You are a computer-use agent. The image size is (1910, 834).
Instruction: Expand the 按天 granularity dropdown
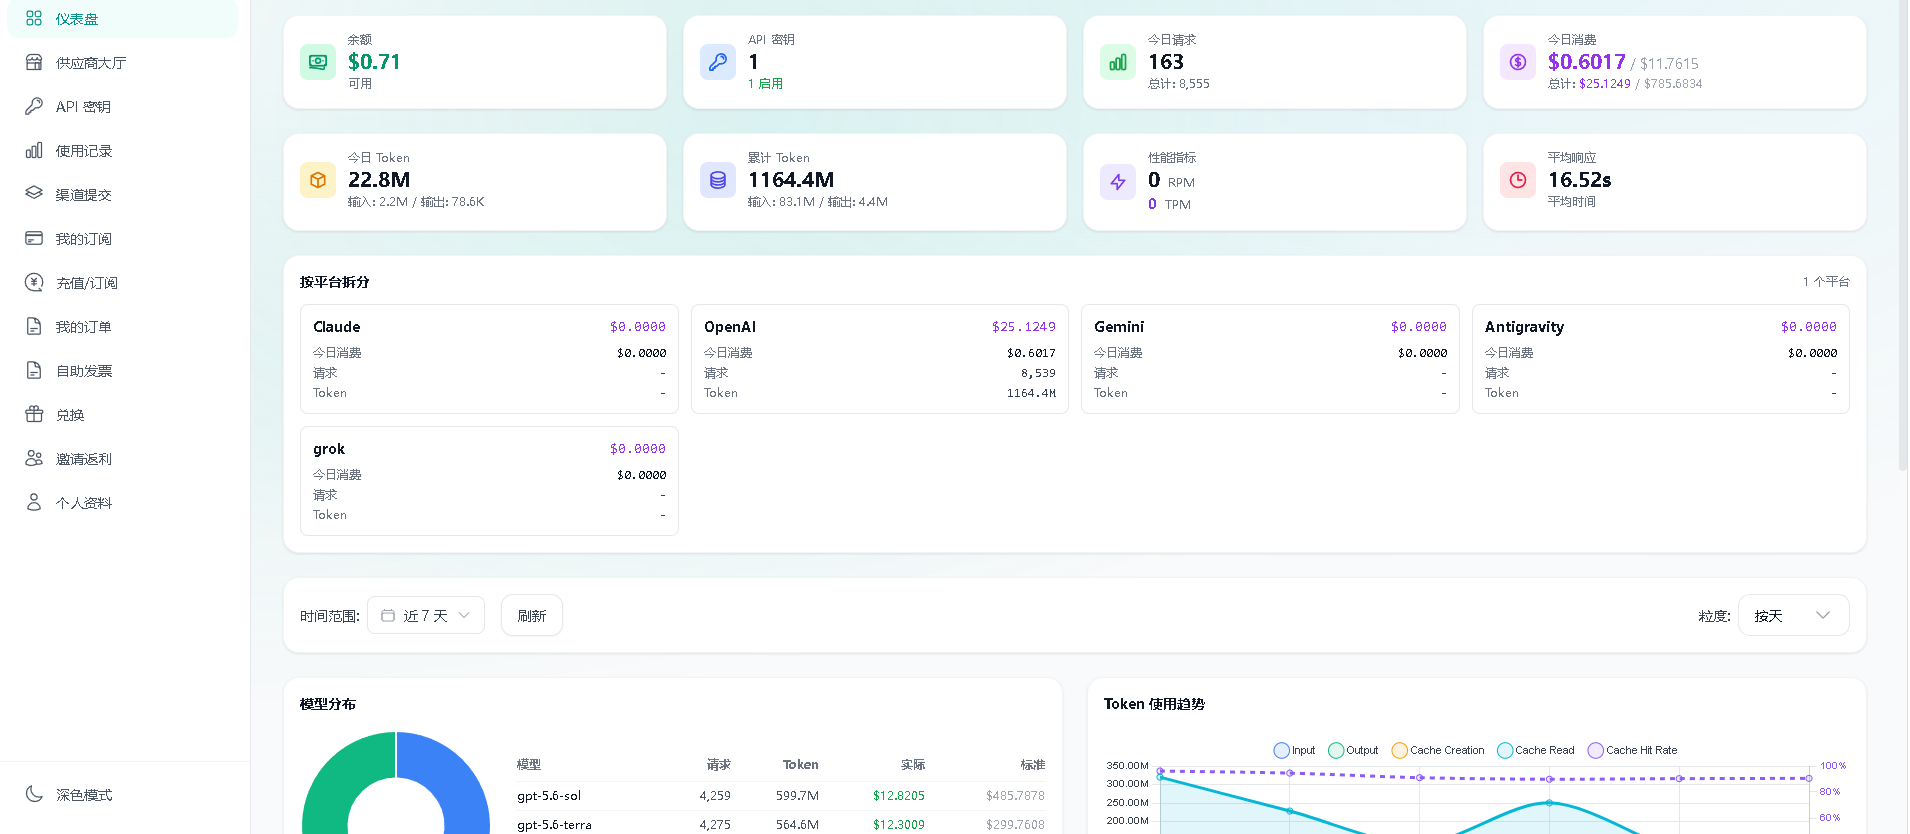tap(1793, 615)
